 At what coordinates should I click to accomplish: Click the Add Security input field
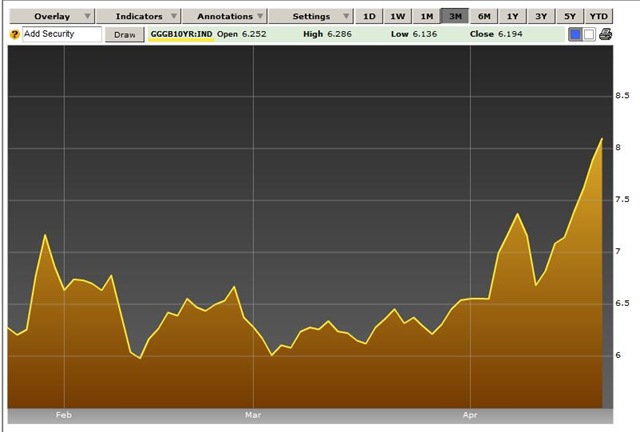62,34
